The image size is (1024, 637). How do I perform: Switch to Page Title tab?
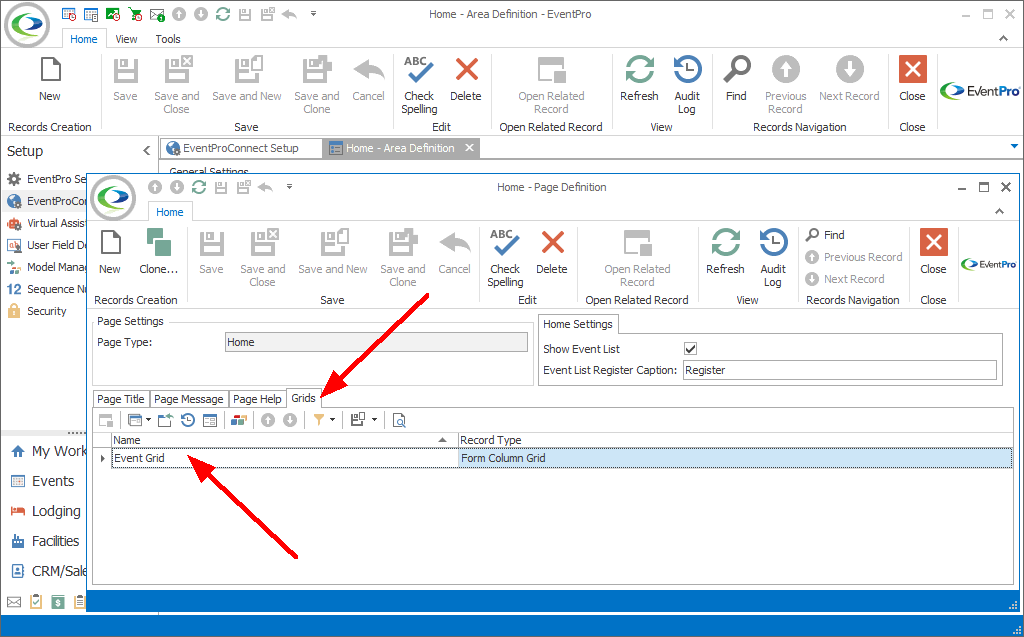point(121,399)
